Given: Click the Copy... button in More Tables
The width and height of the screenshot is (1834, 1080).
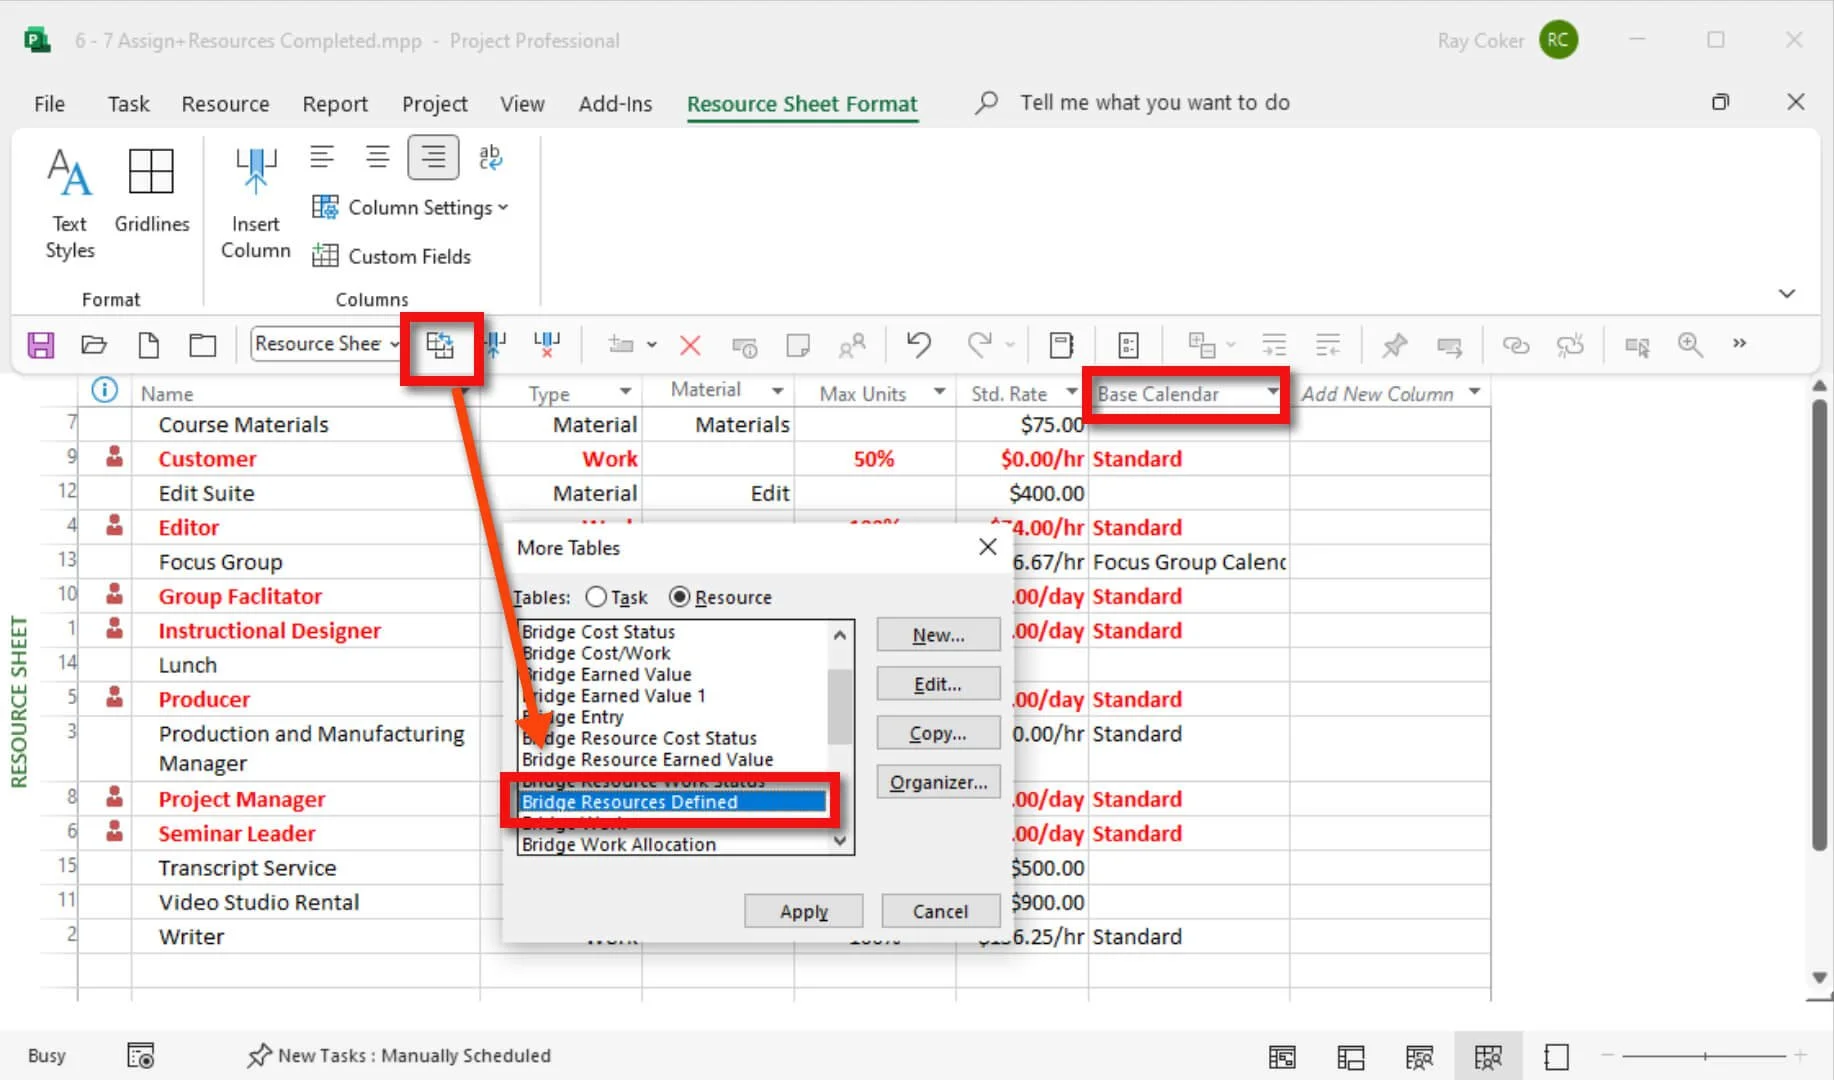Looking at the screenshot, I should (938, 733).
